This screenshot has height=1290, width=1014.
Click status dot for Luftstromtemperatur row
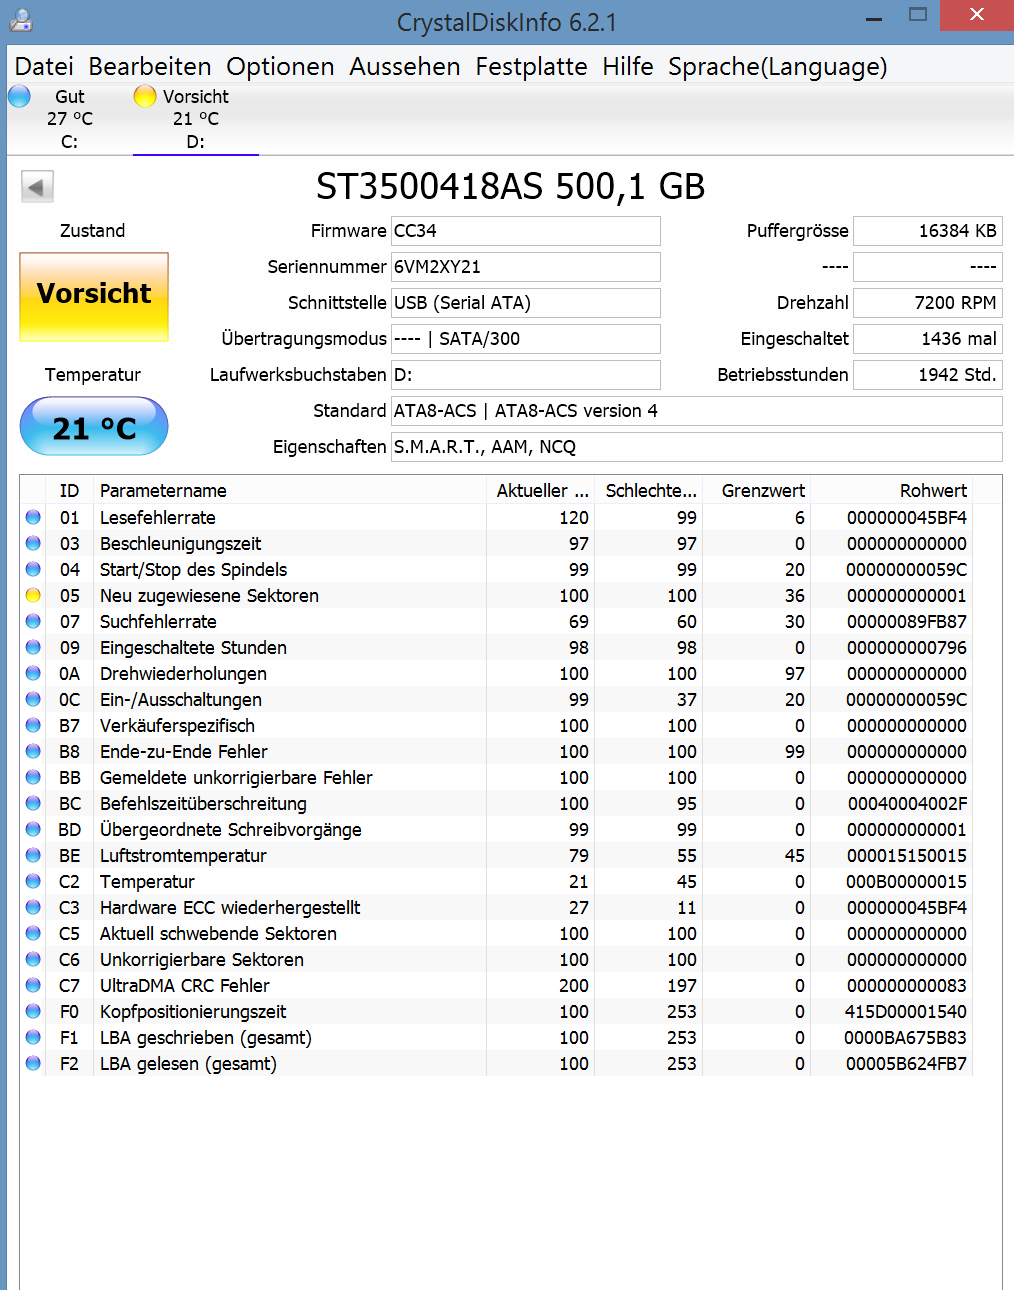pos(33,855)
